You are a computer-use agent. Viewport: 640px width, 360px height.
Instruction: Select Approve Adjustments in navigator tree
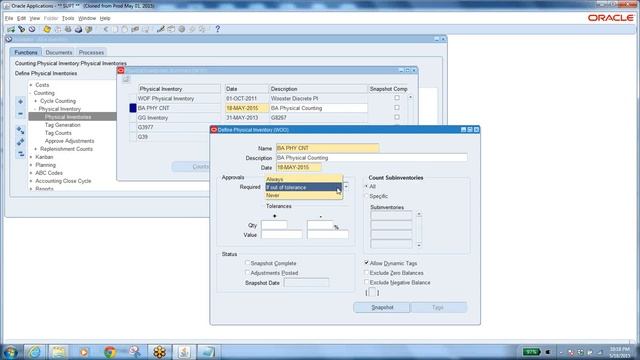pos(69,141)
